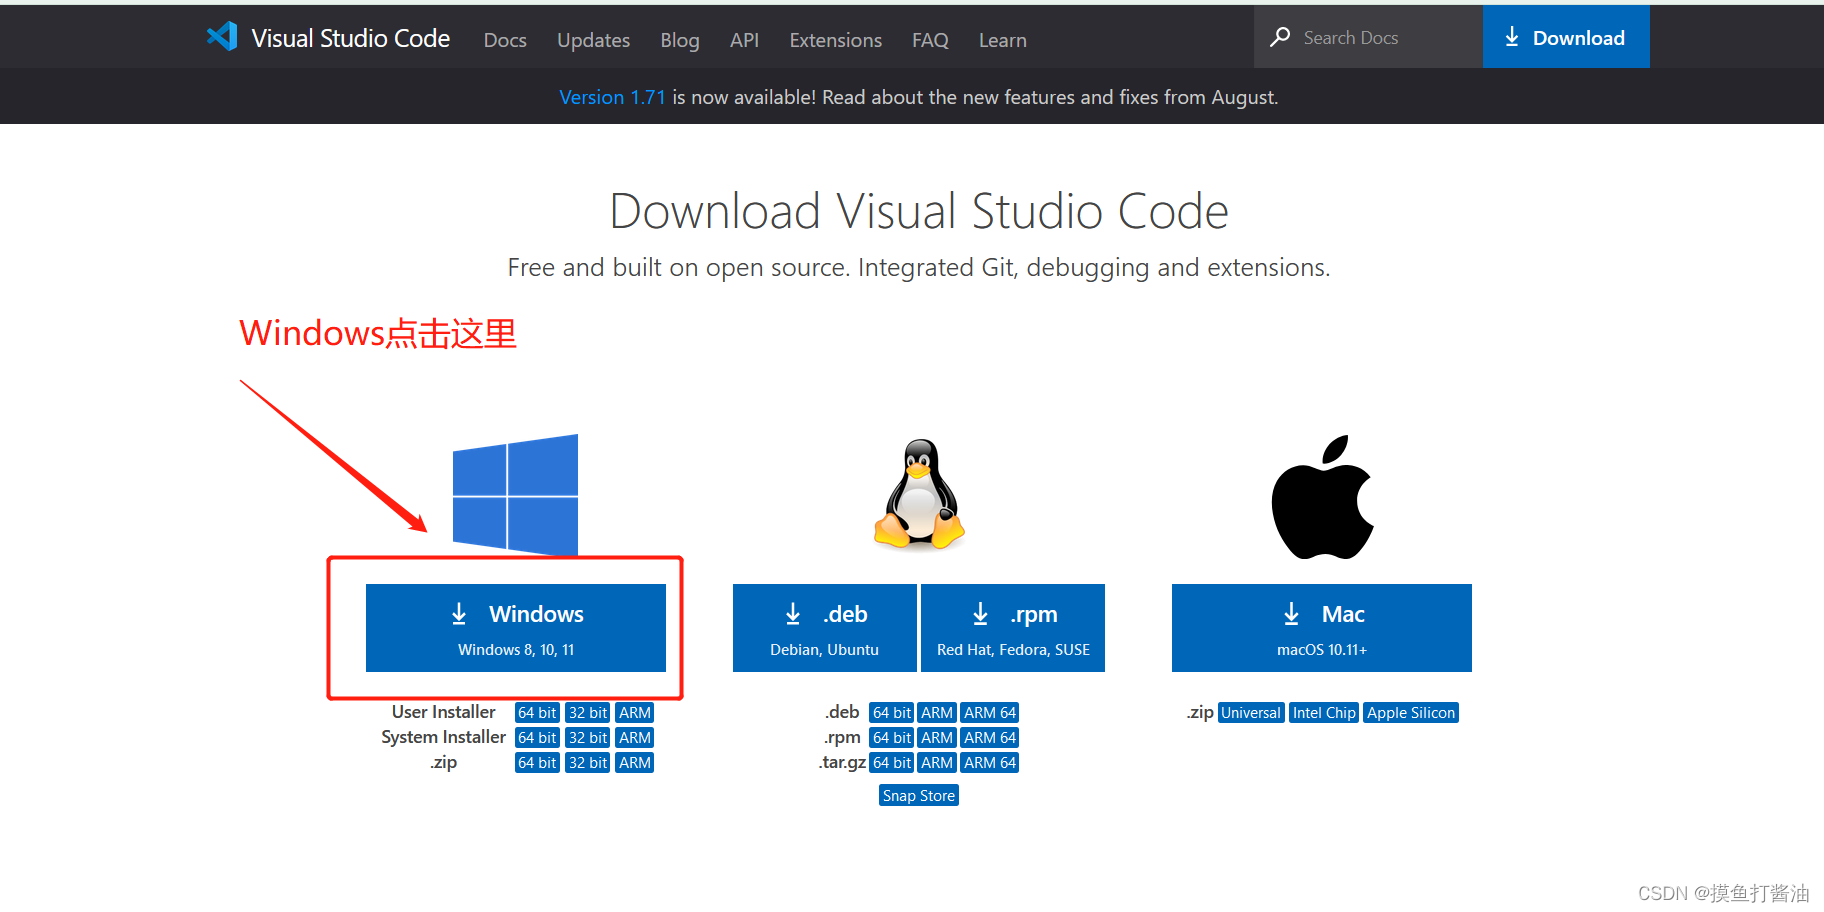
Task: Open the Learn navigation item
Action: tap(1002, 40)
